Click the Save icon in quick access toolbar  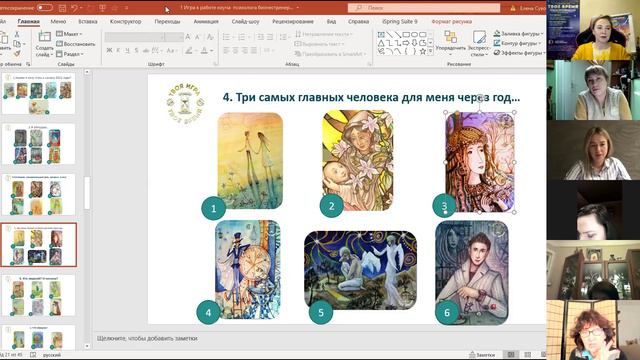(x=62, y=8)
